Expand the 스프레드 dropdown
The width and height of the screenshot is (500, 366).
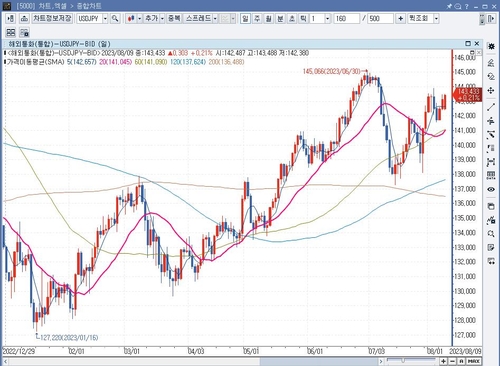[x=215, y=19]
